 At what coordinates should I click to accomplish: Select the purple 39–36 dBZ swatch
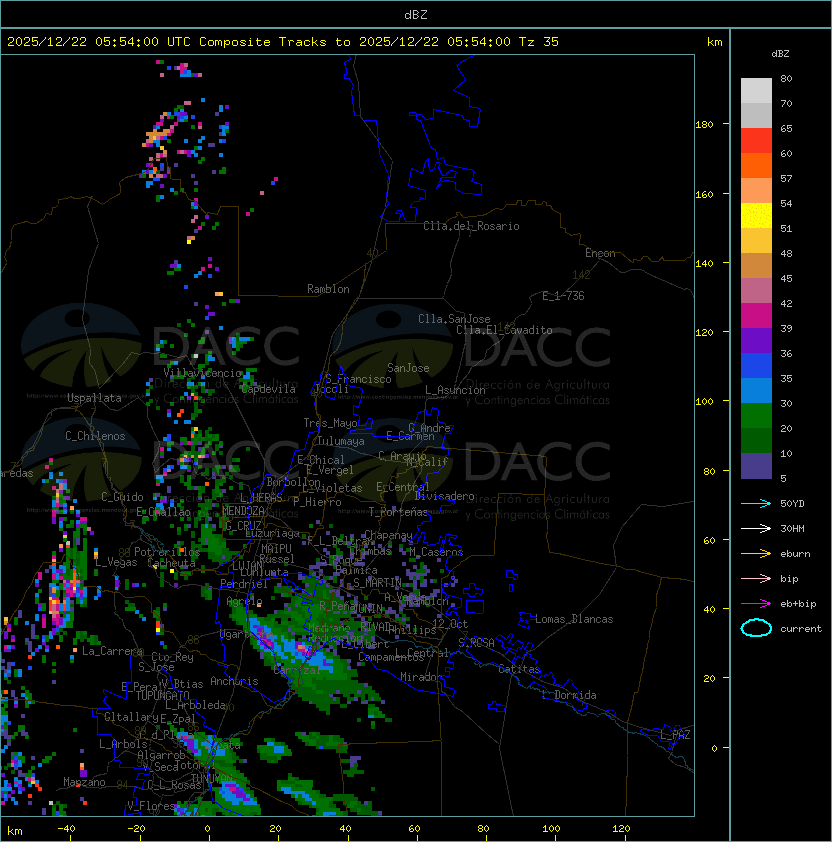click(756, 340)
